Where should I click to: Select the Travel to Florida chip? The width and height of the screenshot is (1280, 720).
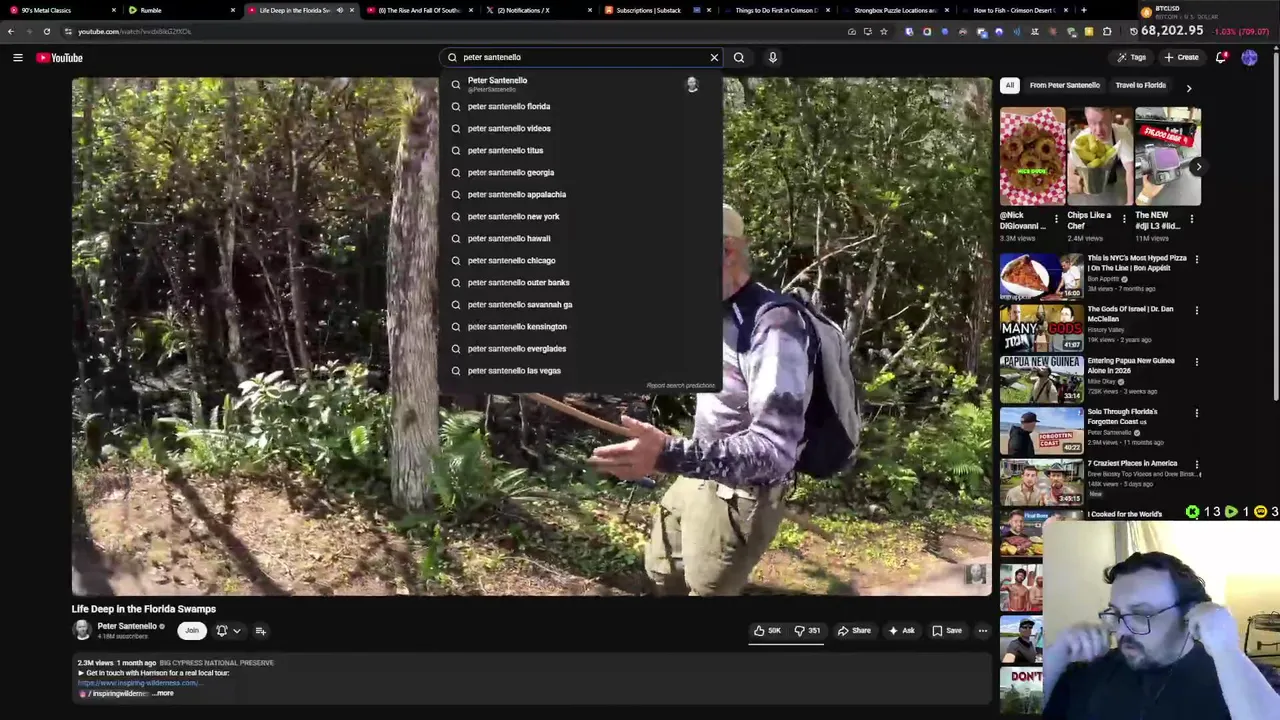[1140, 85]
